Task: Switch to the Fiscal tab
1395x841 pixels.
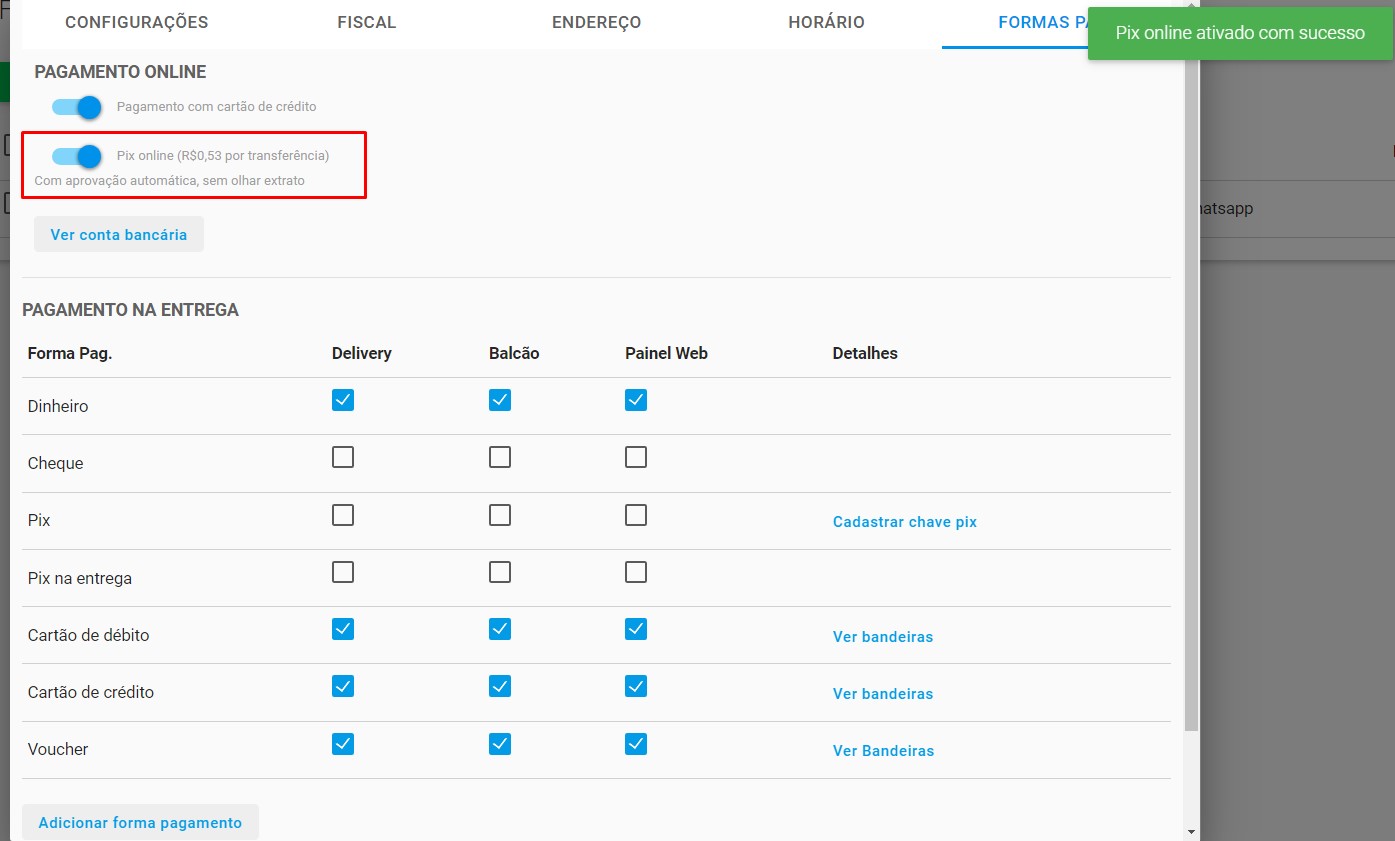Action: click(x=367, y=22)
